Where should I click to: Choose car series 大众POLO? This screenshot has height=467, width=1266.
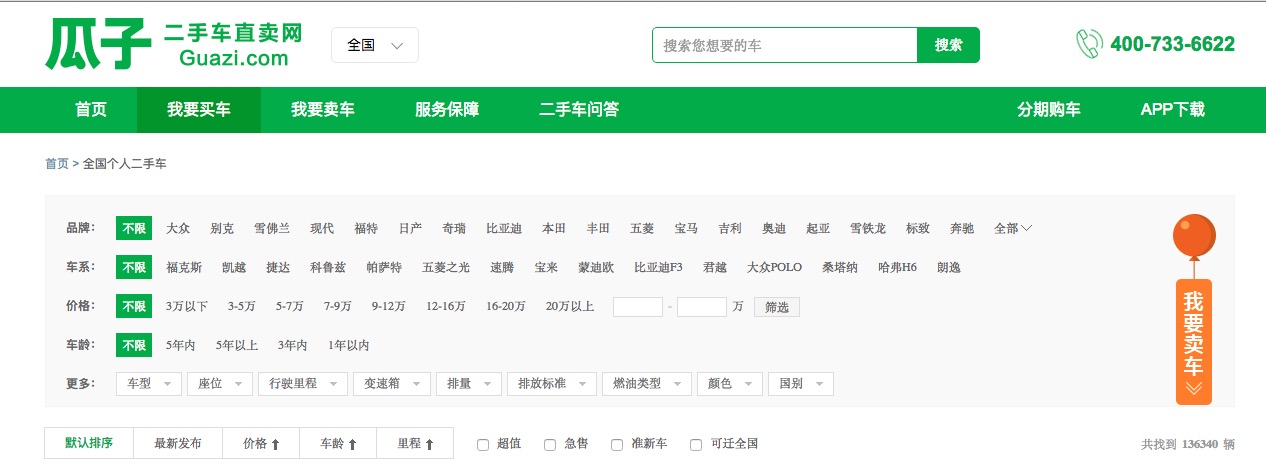click(774, 267)
